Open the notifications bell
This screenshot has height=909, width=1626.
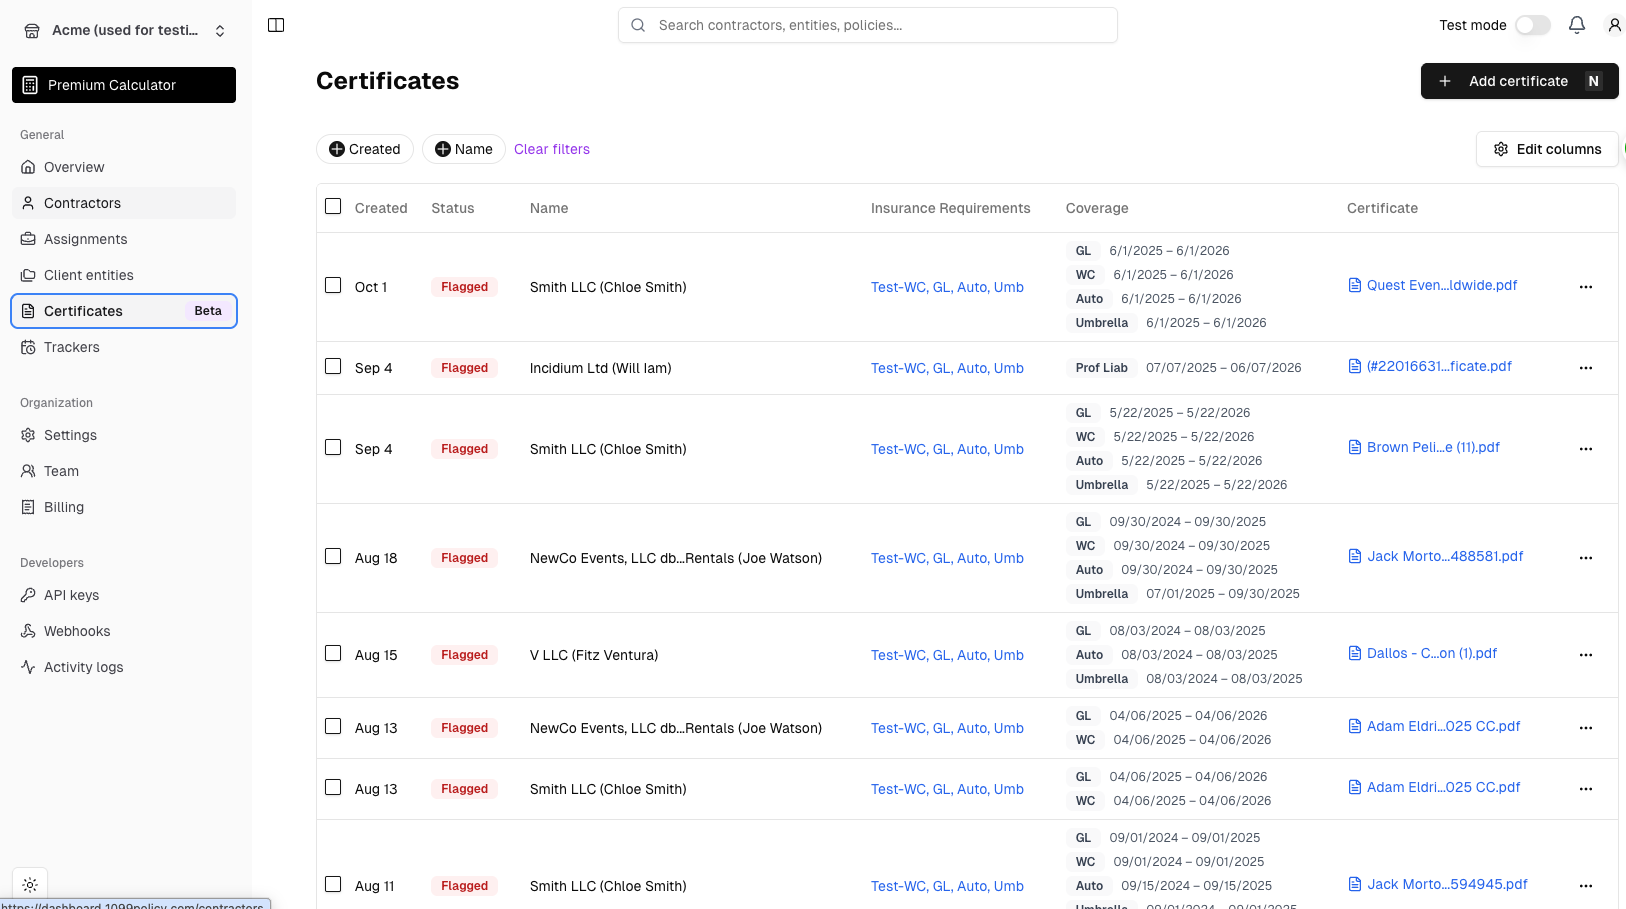coord(1576,25)
